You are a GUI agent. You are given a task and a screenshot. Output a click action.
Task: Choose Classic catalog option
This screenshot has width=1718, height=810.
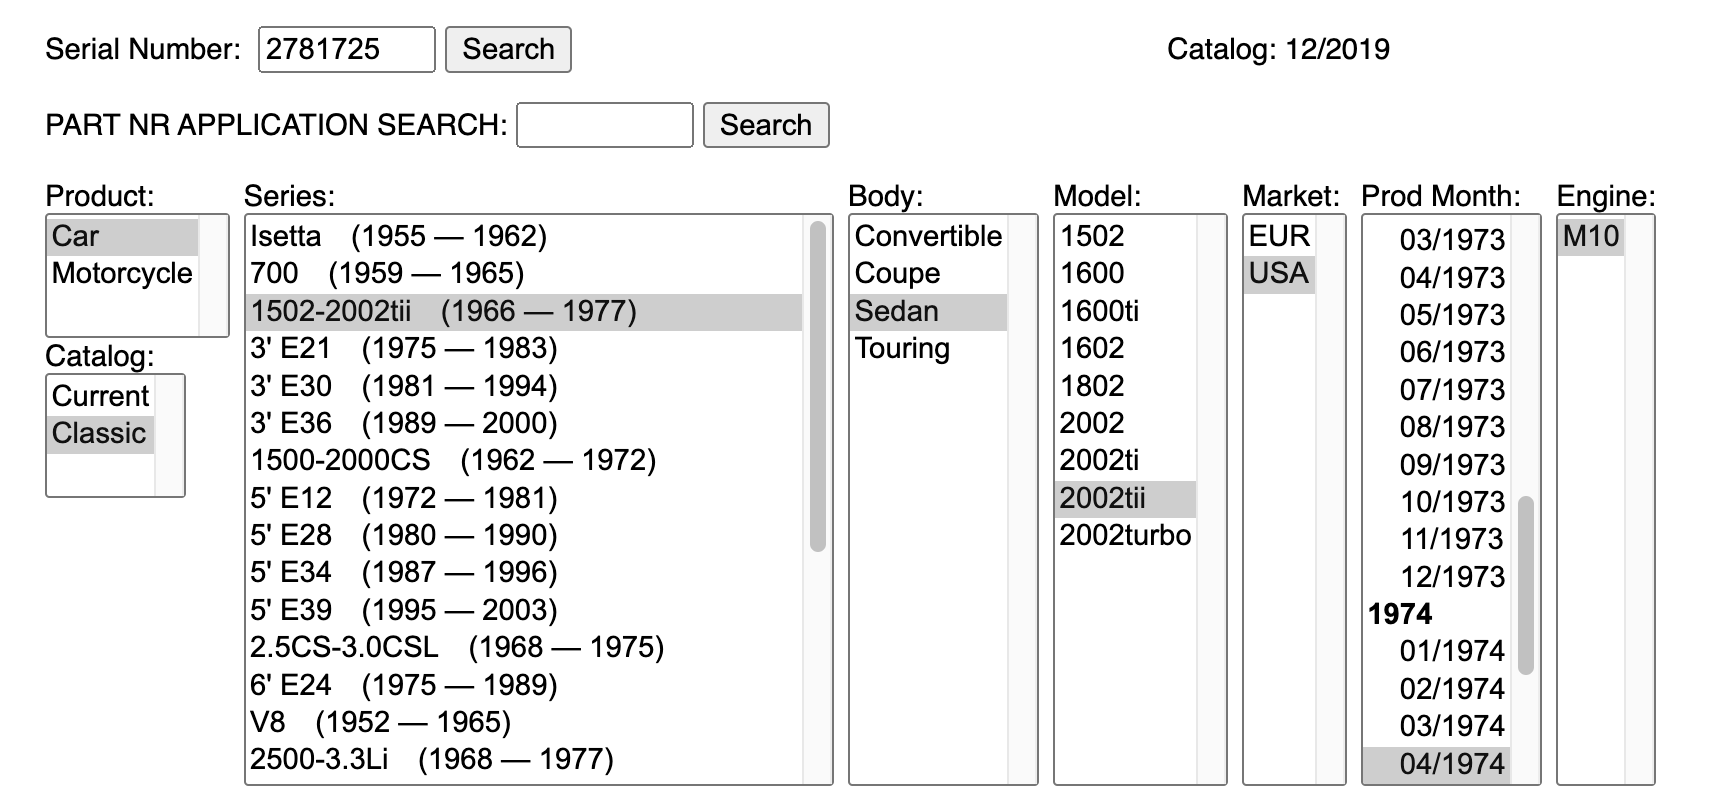99,433
